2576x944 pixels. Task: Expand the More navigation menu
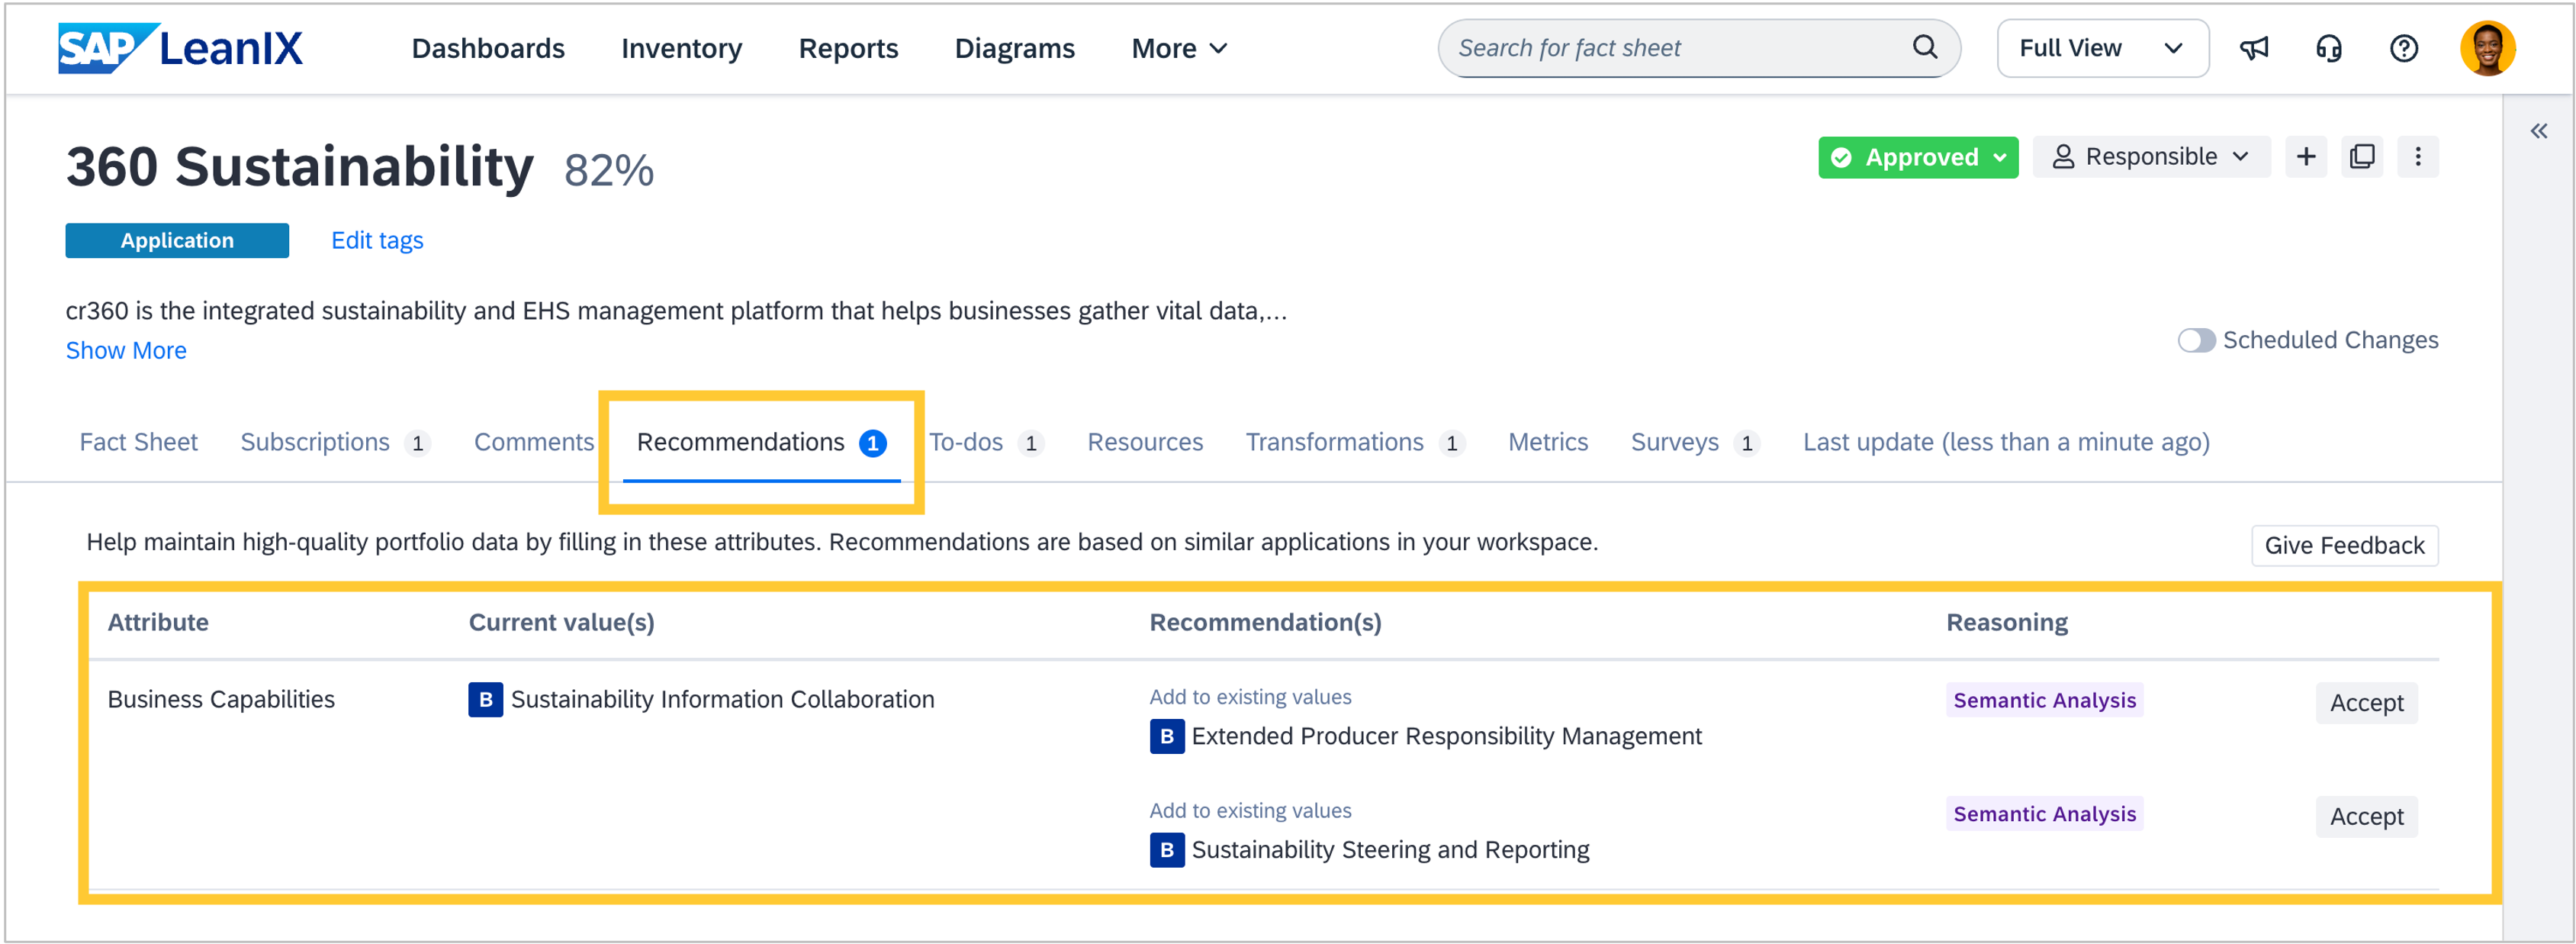click(1178, 48)
